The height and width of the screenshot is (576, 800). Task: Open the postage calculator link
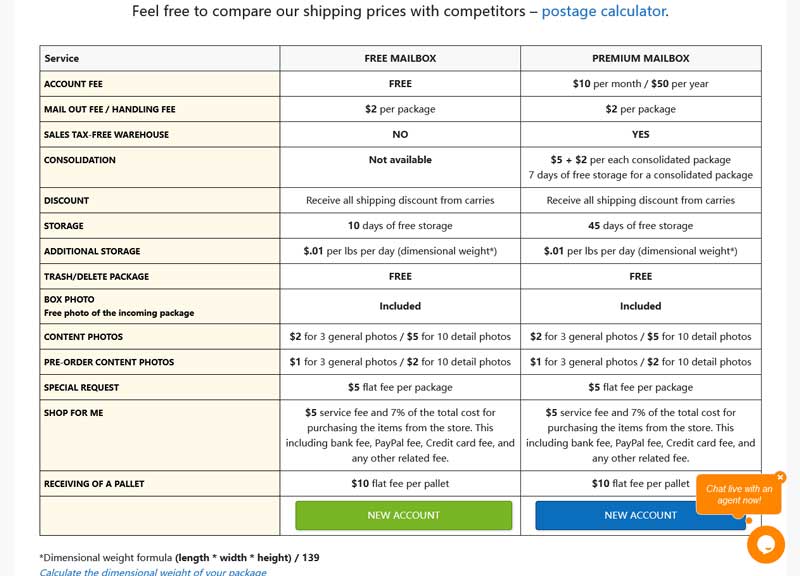603,12
